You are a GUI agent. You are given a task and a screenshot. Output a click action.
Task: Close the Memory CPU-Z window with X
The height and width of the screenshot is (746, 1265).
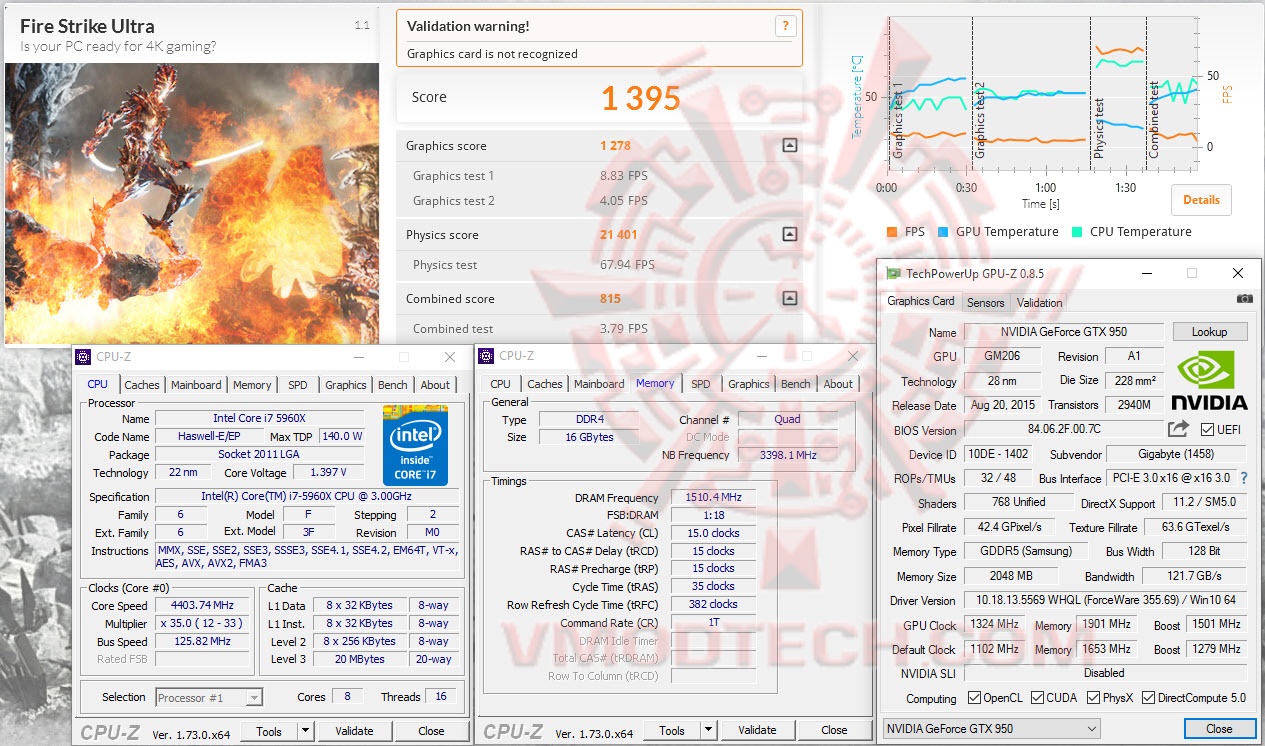[x=852, y=355]
